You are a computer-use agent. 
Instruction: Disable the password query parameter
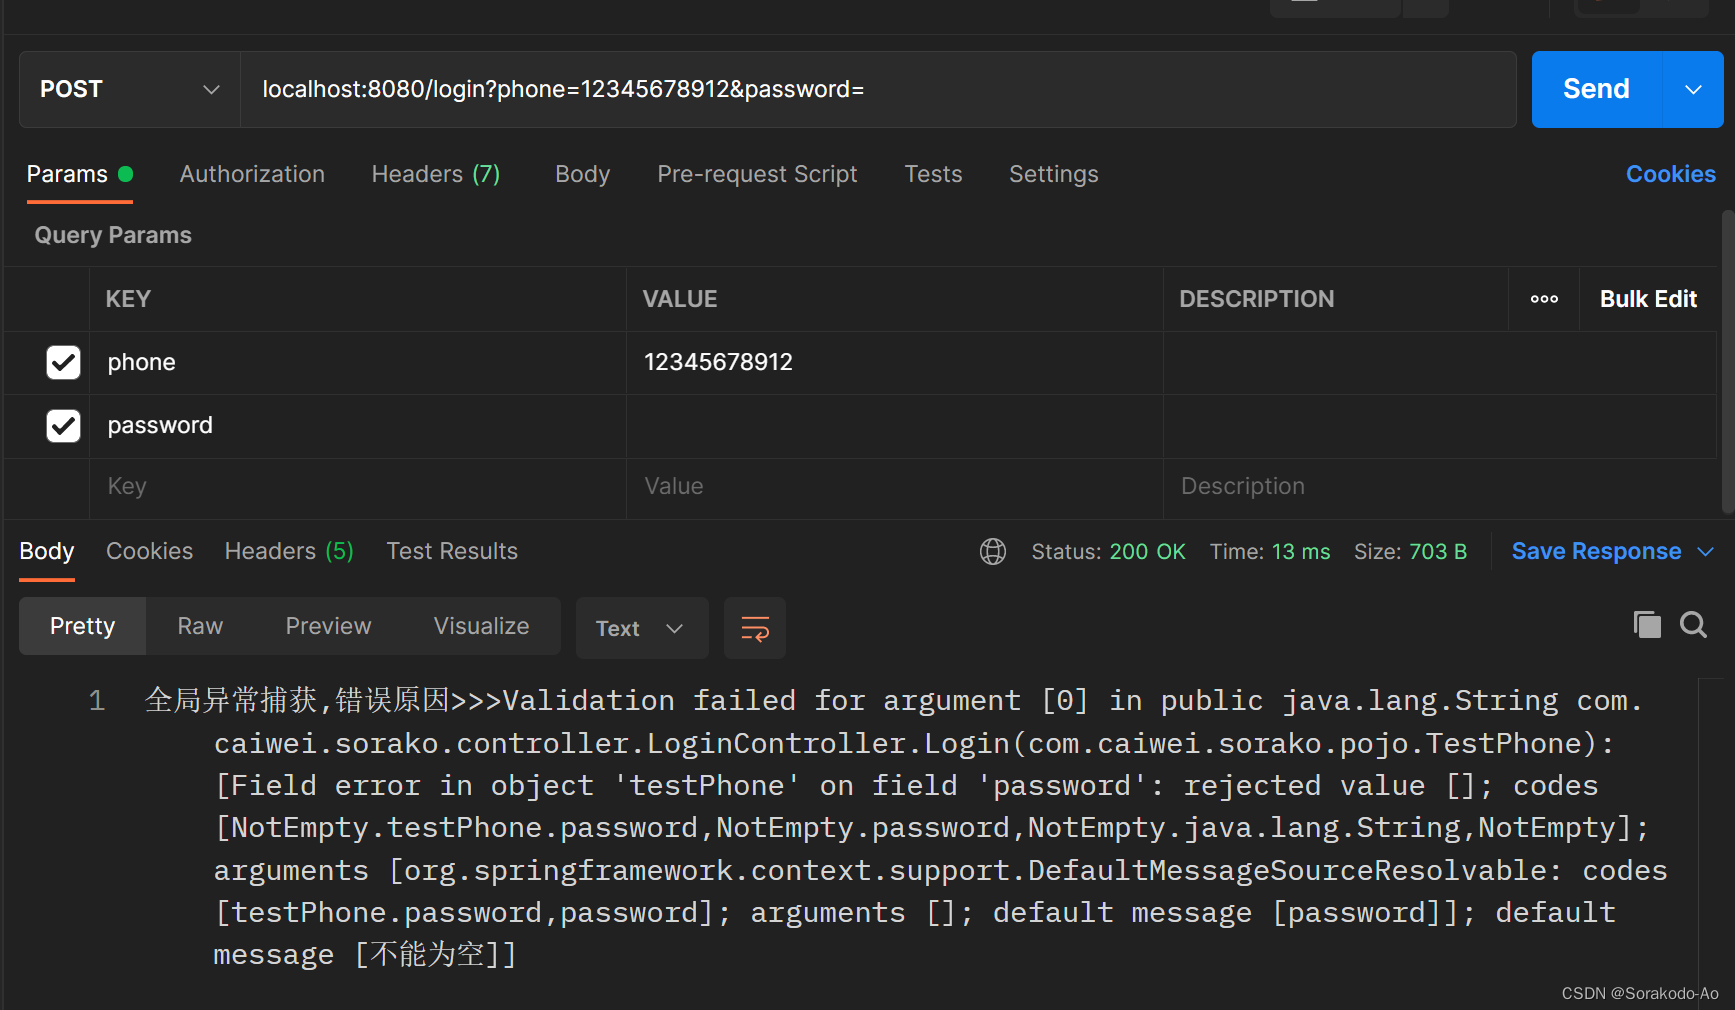point(63,425)
